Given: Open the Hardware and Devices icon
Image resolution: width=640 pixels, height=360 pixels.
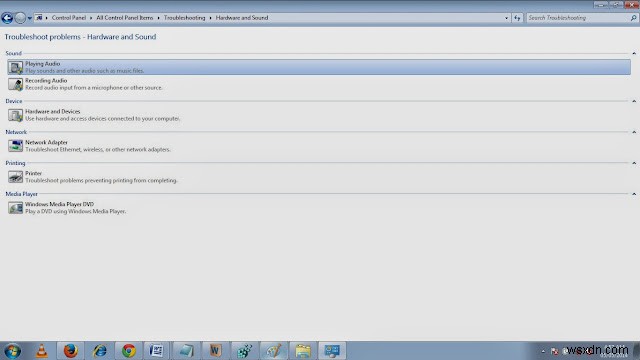Looking at the screenshot, I should point(16,115).
